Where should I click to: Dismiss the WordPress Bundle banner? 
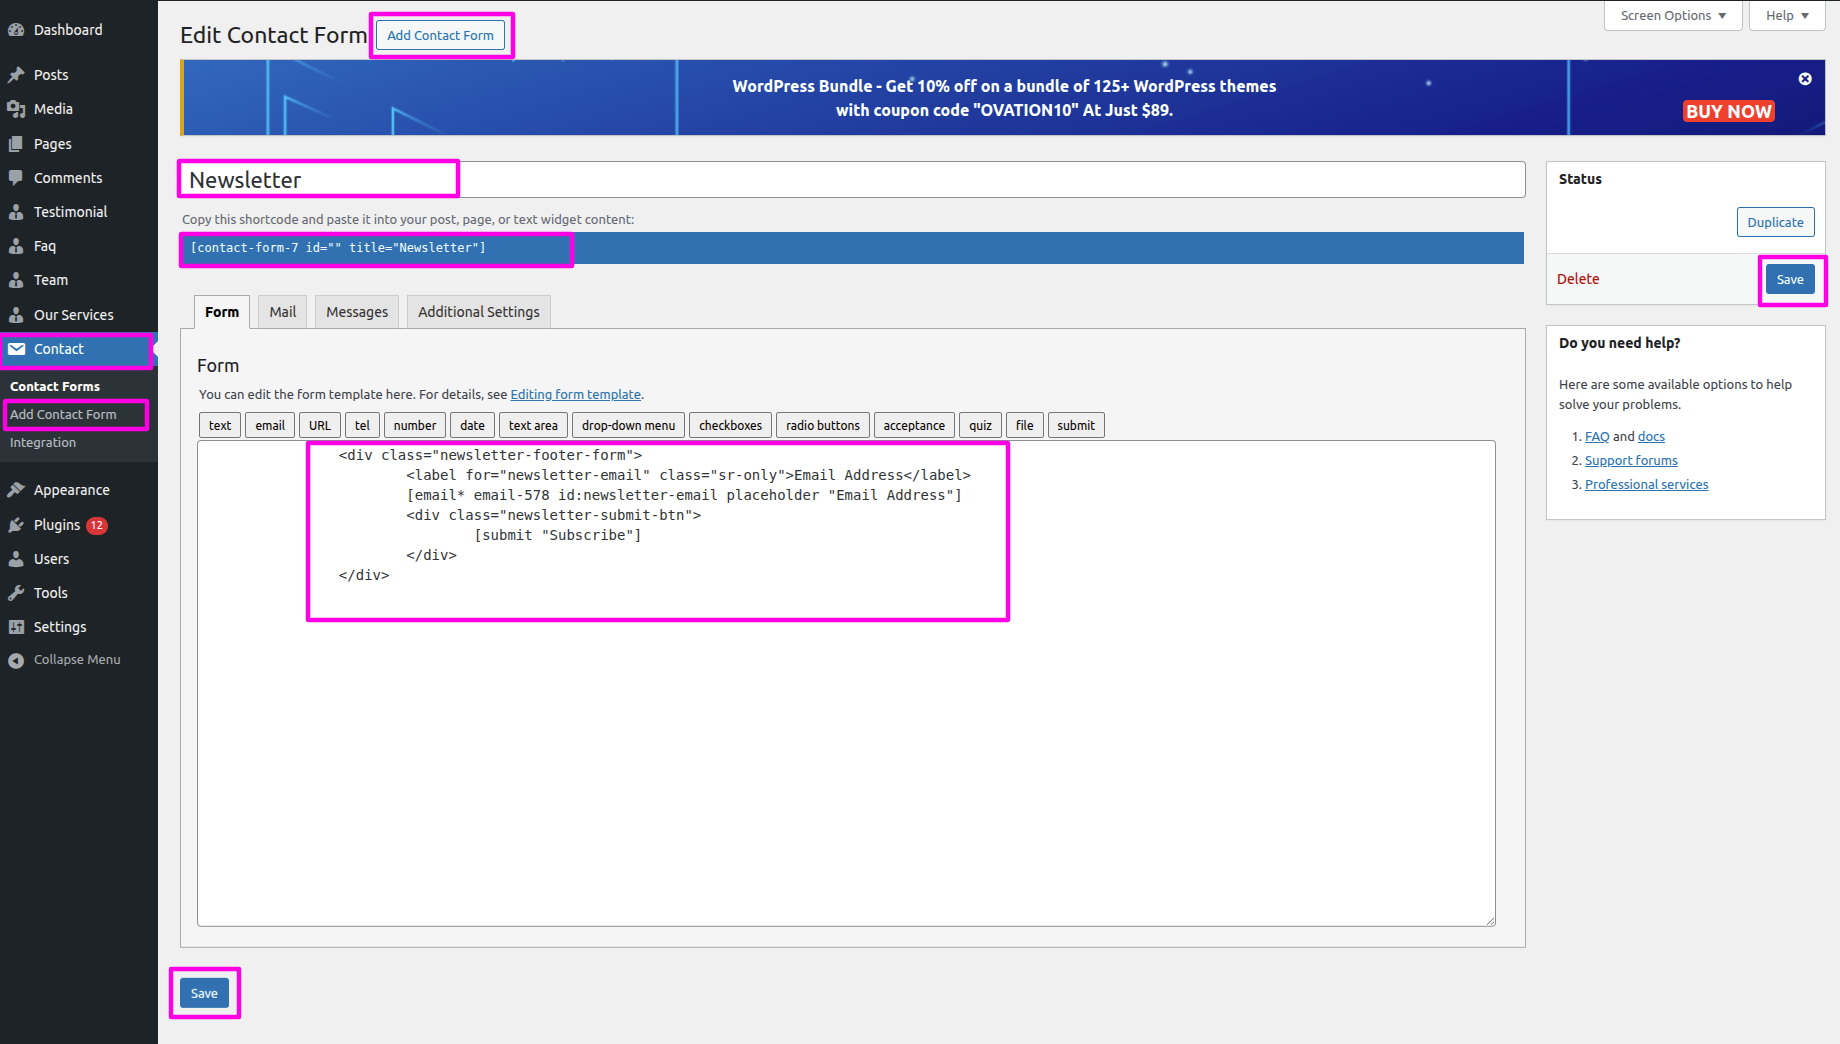point(1805,79)
